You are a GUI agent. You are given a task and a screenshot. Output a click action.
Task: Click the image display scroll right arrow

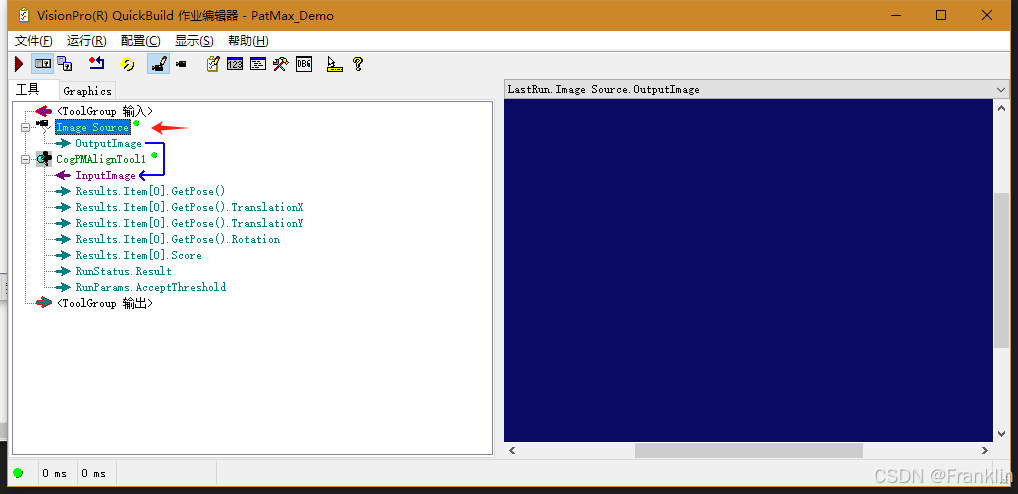click(985, 451)
